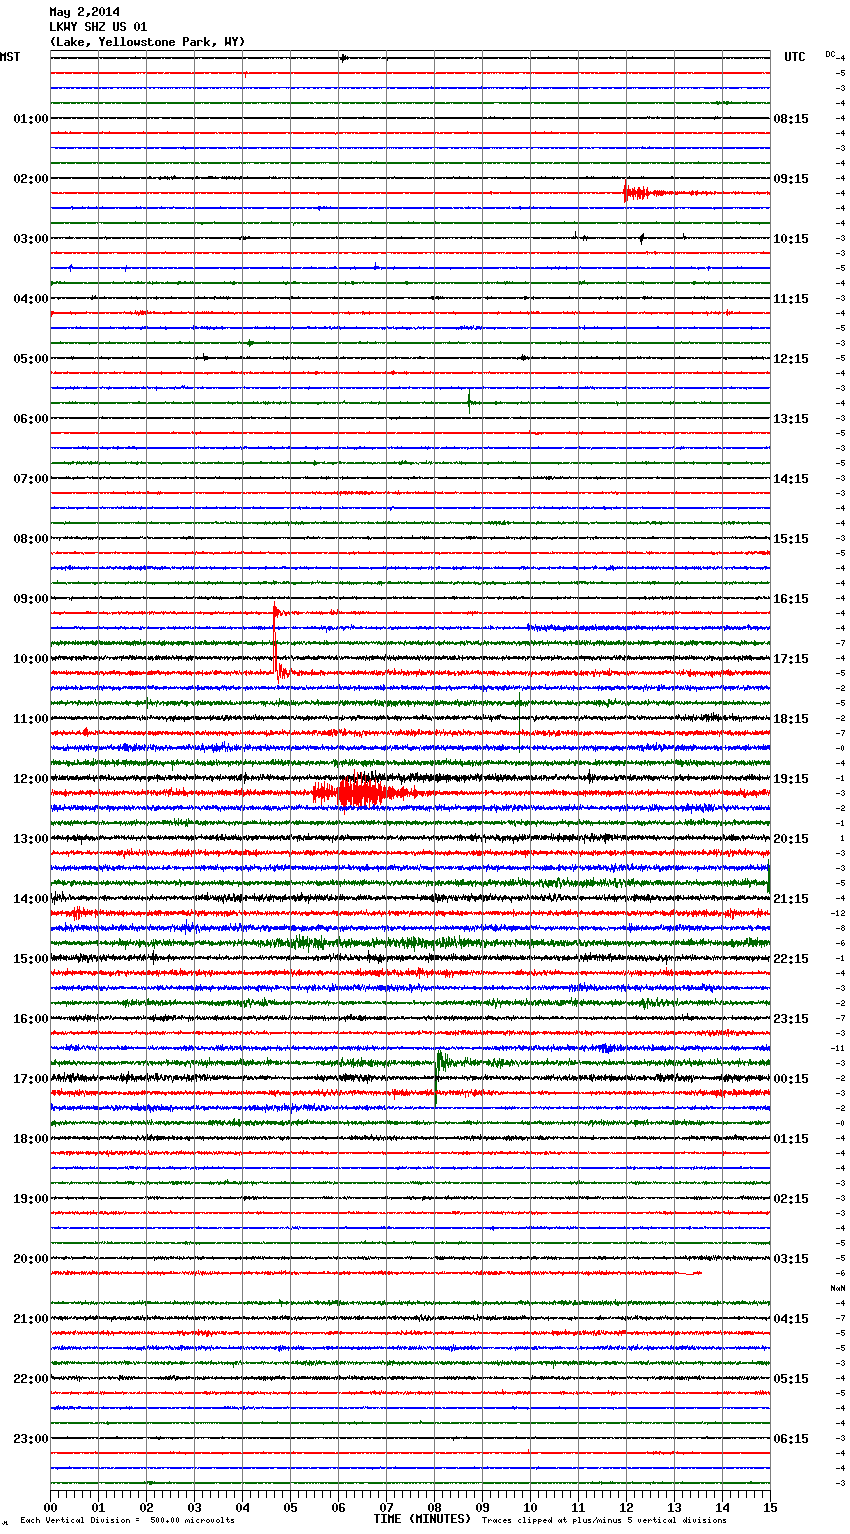Click the traces clipped footer note
Image resolution: width=850 pixels, height=1534 pixels.
tap(604, 1521)
